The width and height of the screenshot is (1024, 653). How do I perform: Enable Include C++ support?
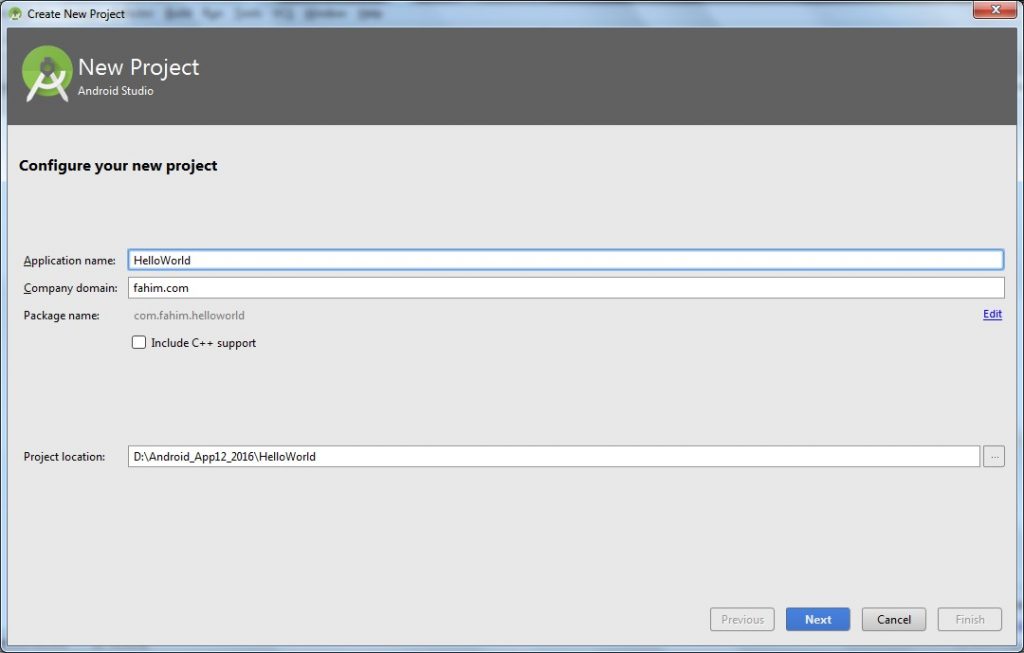pyautogui.click(x=139, y=342)
